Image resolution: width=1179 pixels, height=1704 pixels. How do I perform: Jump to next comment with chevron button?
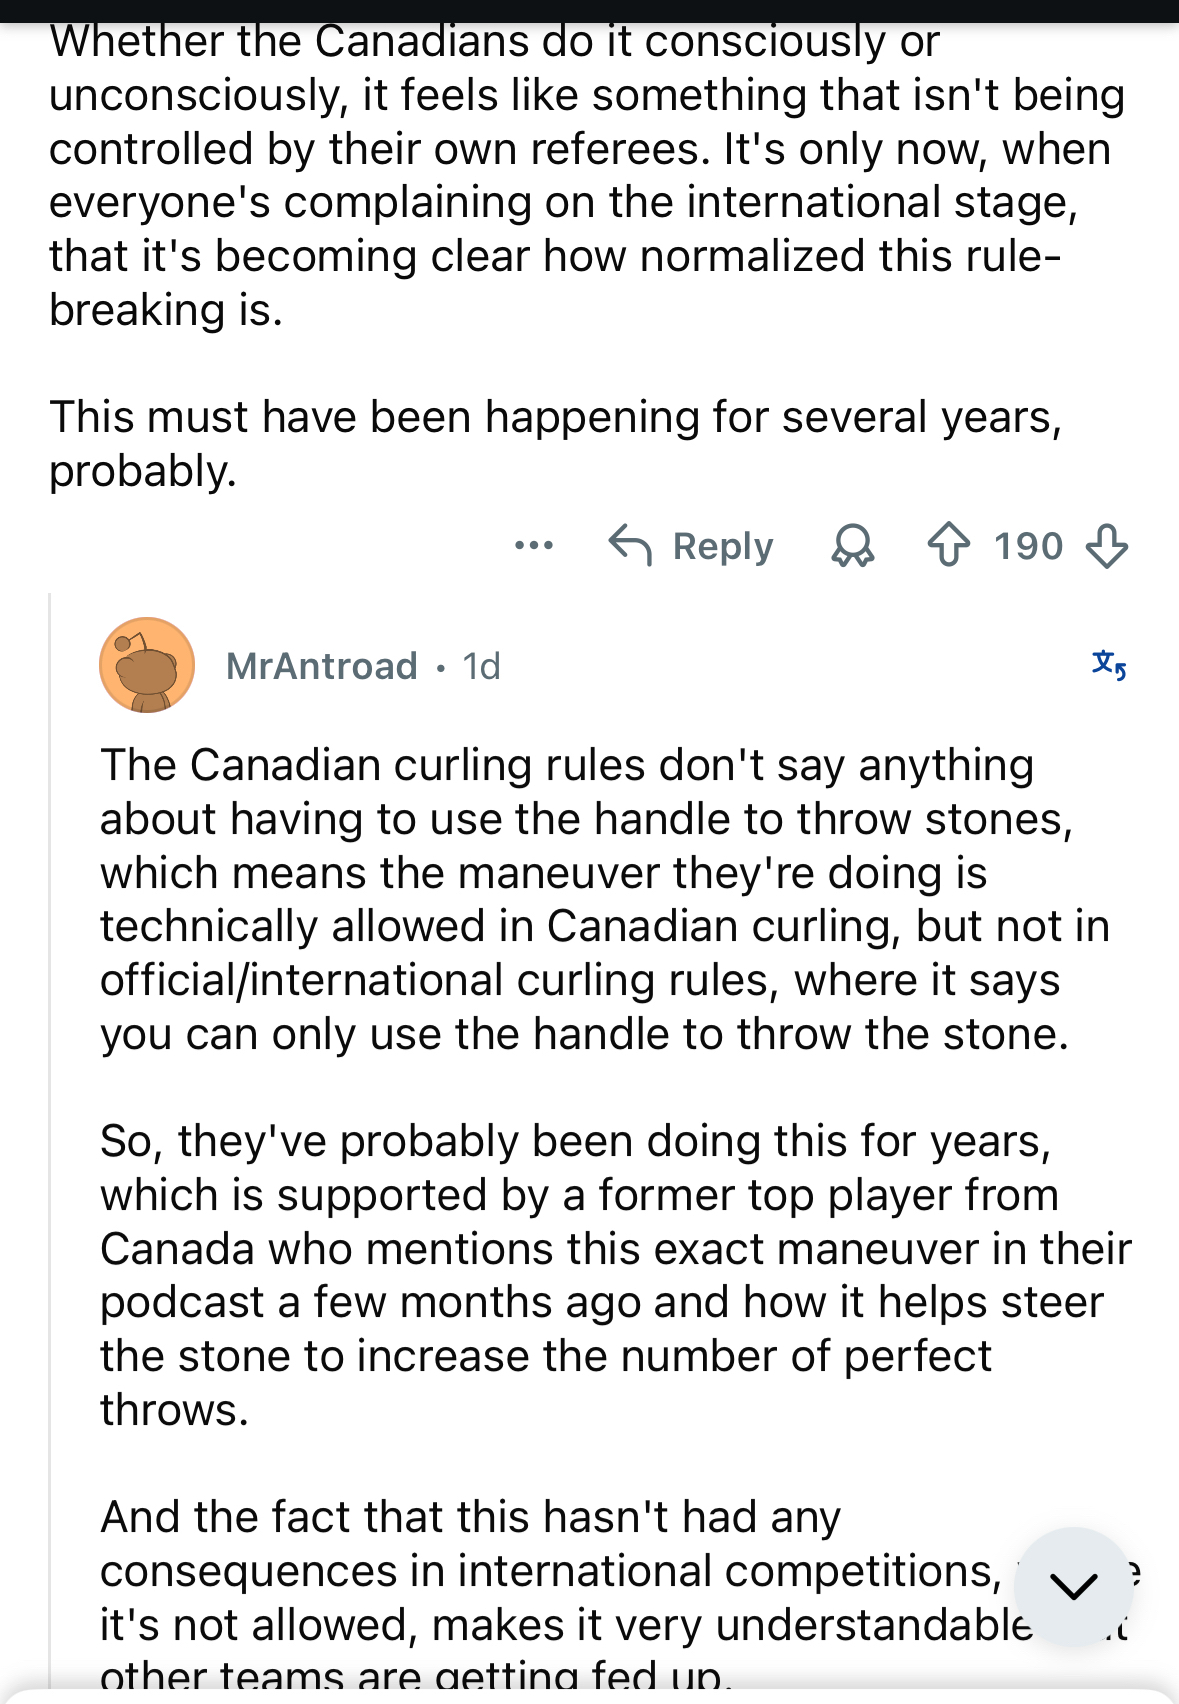coord(1074,1585)
